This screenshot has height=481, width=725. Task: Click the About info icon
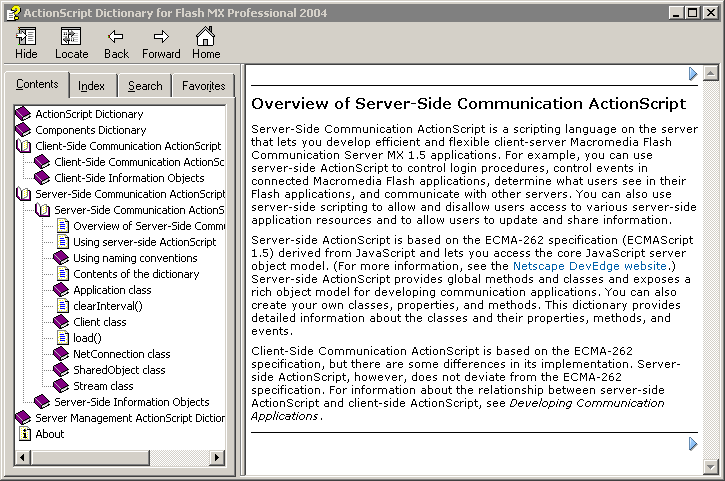[x=25, y=434]
